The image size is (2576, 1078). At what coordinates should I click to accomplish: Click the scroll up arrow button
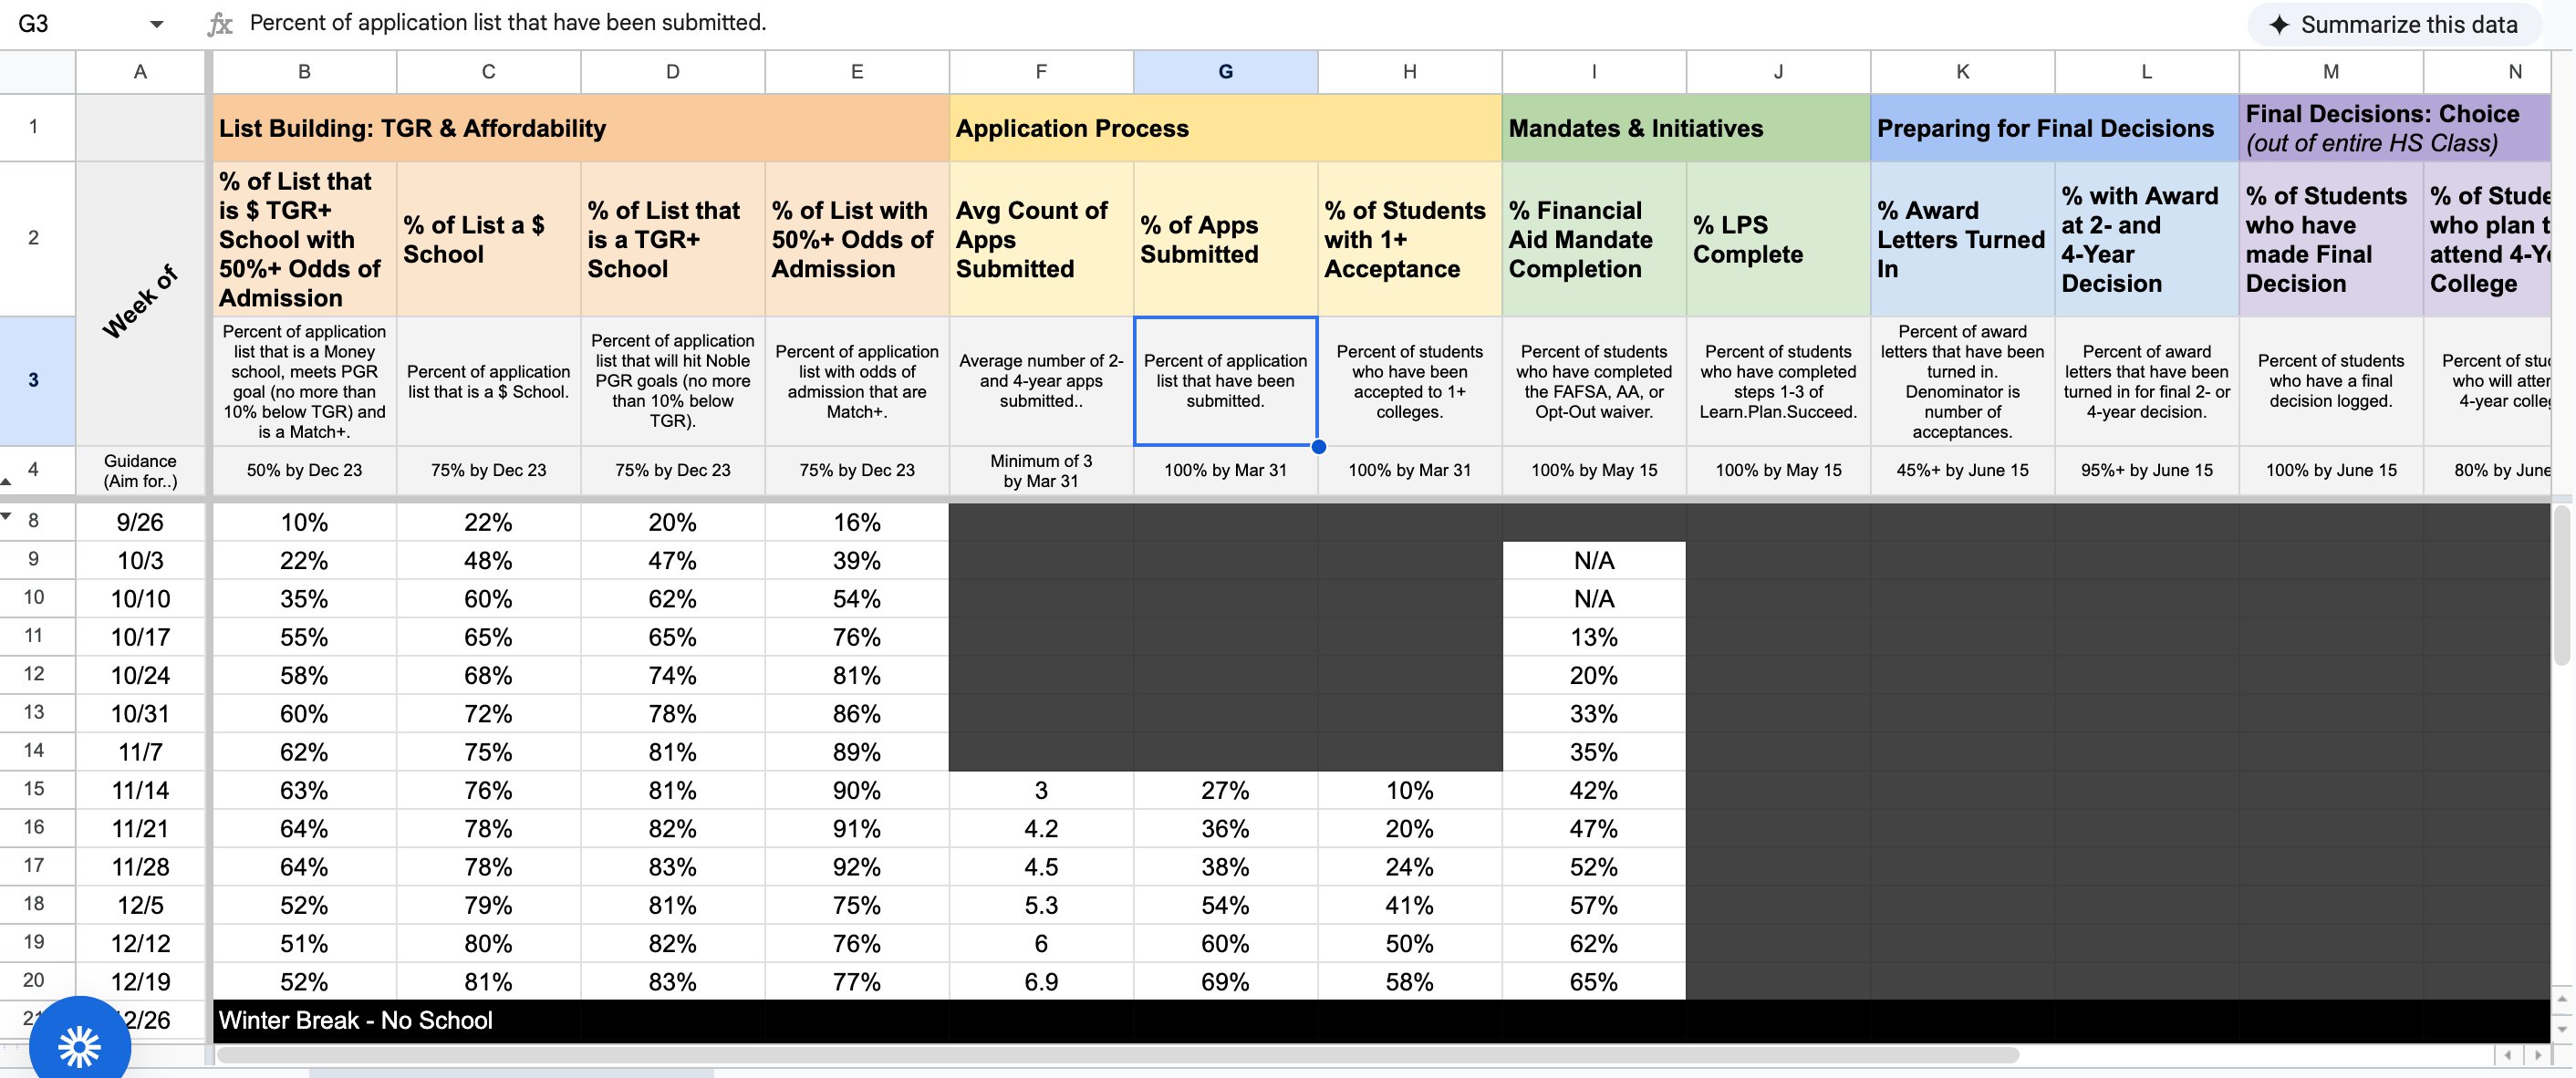[x=2563, y=998]
